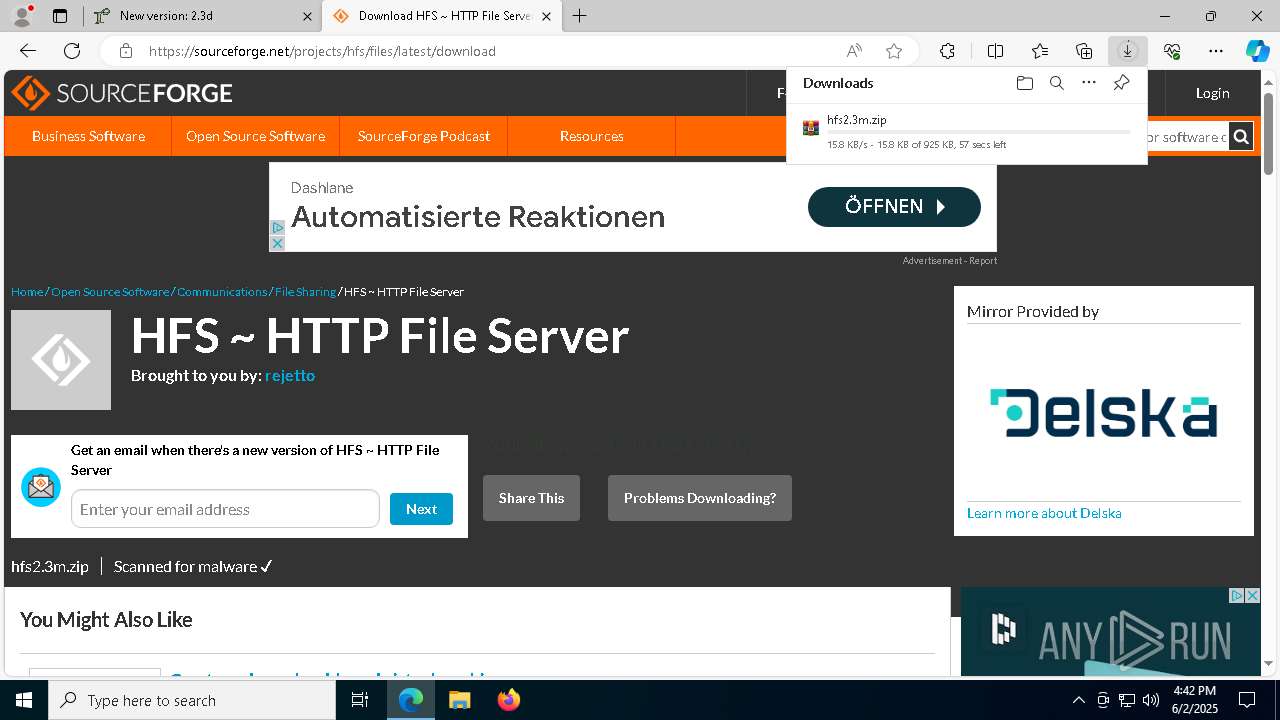Screen dimensions: 1280x720
Task: Click the Read aloud icon
Action: point(854,51)
